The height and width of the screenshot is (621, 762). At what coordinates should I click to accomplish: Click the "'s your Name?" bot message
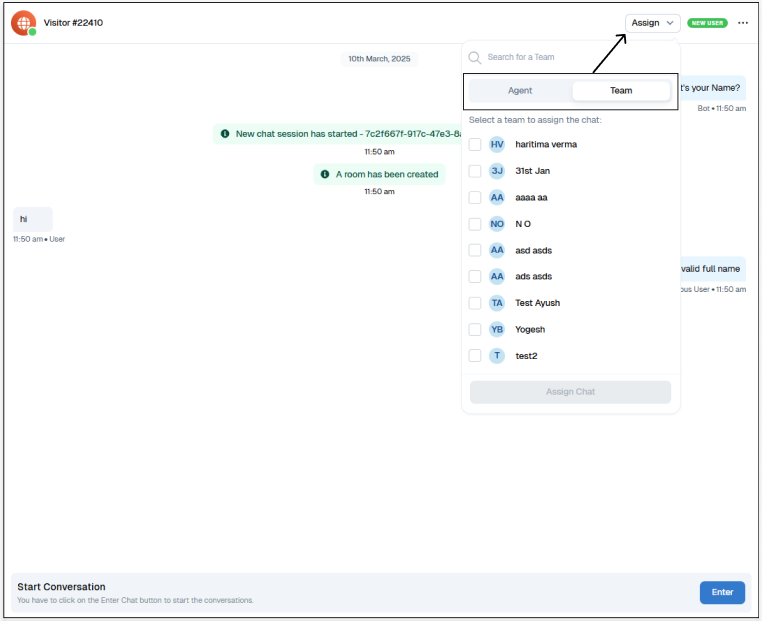[712, 88]
